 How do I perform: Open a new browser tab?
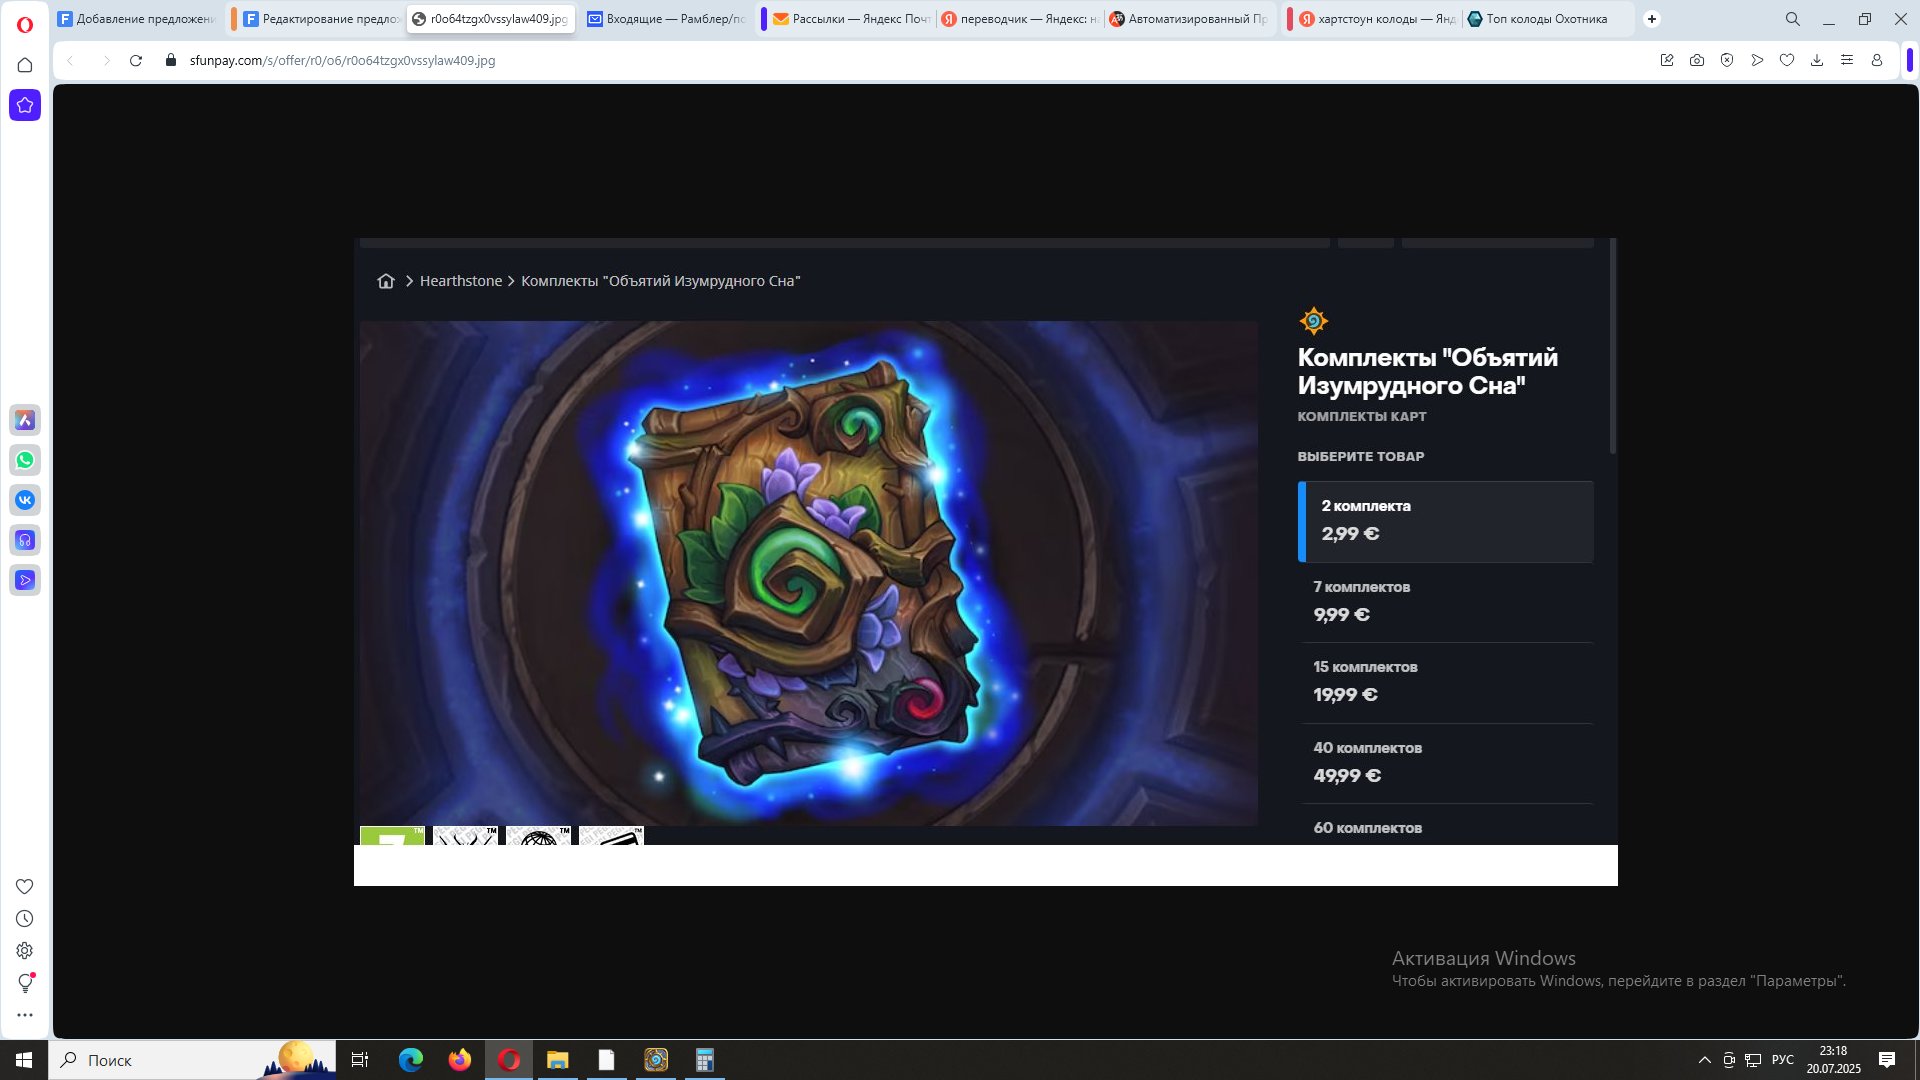tap(1652, 19)
